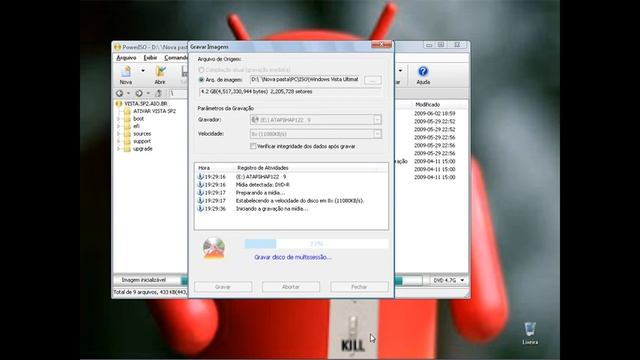The height and width of the screenshot is (360, 640).
Task: Select the sources folder in the tree
Action: tap(142, 134)
